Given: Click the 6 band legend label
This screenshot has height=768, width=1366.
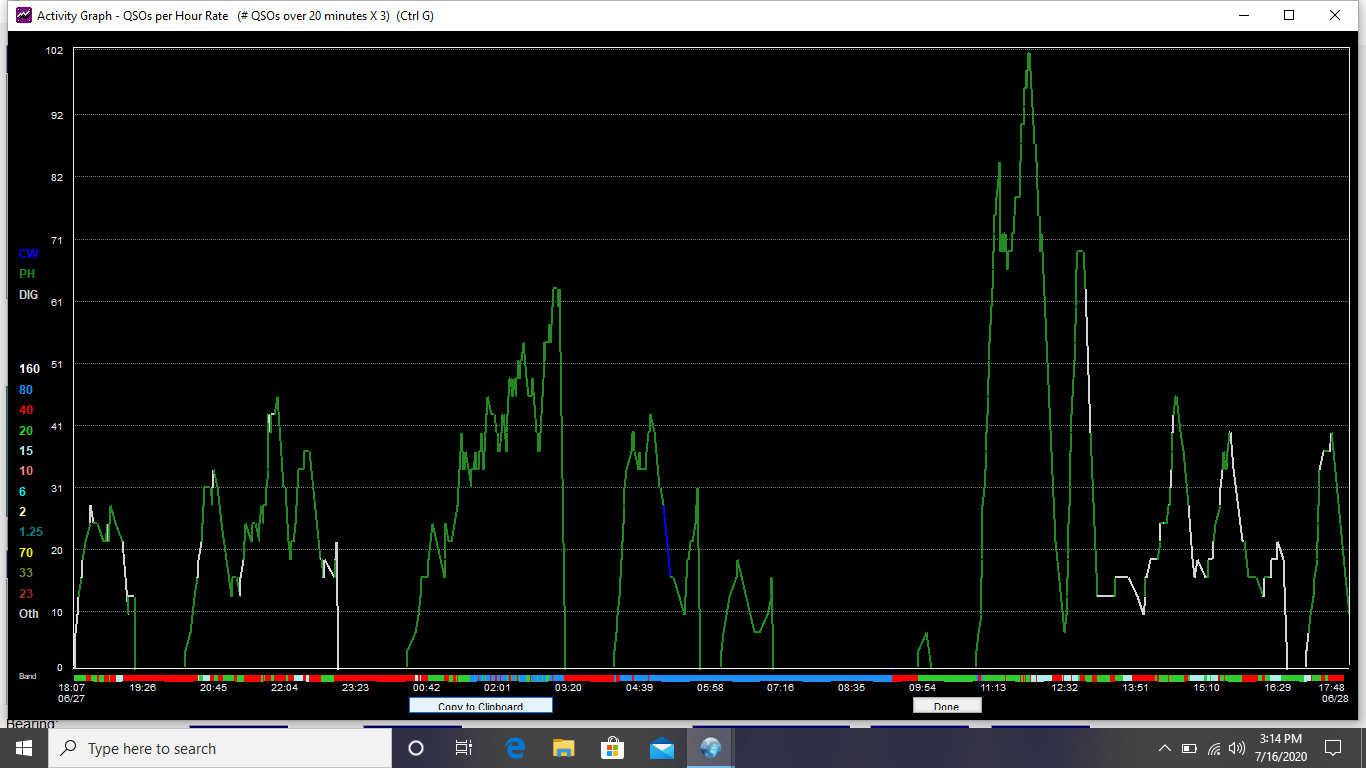Looking at the screenshot, I should [22, 492].
